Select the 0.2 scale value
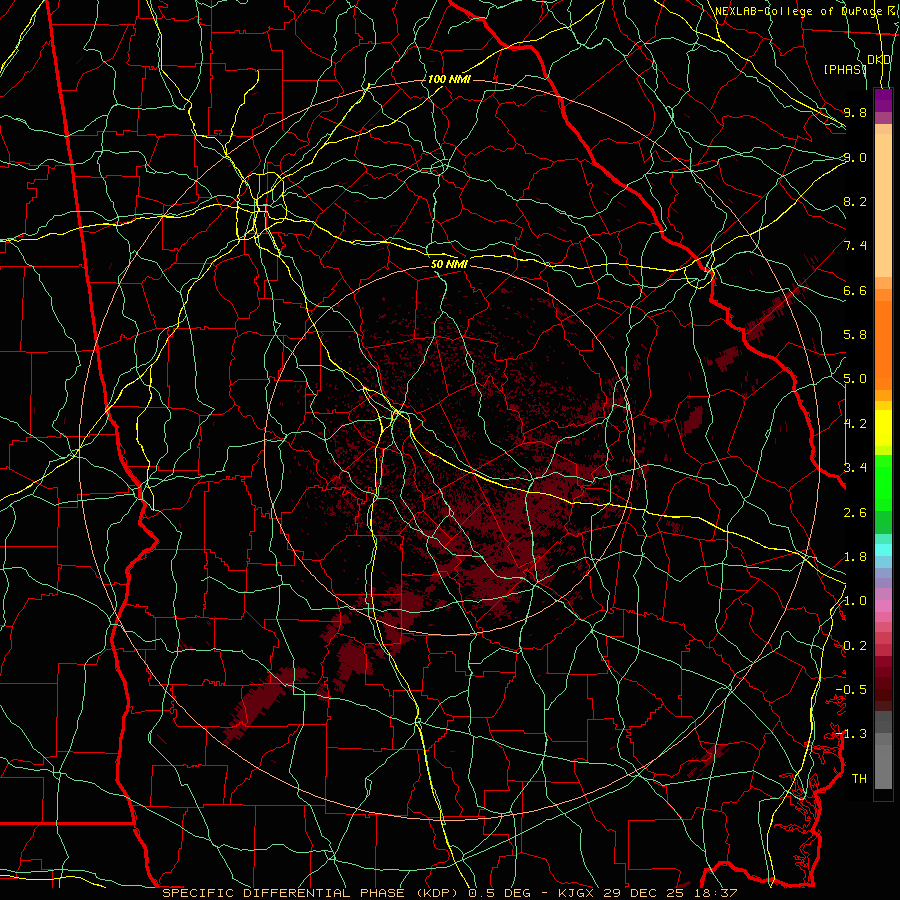Screen dimensions: 900x900 coord(855,646)
